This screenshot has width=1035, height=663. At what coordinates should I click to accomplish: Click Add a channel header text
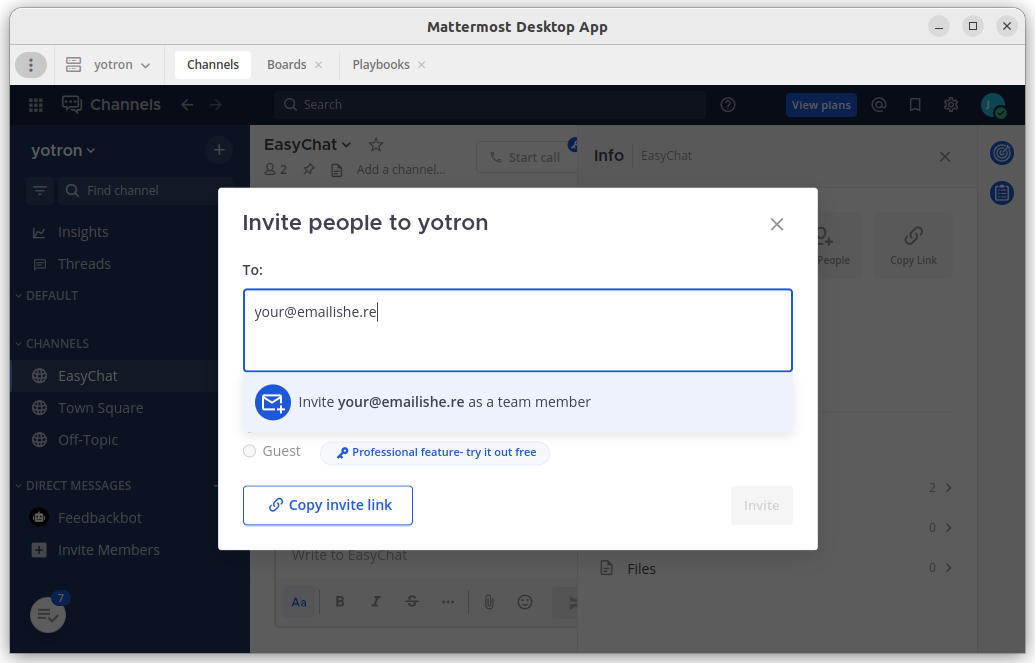click(x=401, y=170)
